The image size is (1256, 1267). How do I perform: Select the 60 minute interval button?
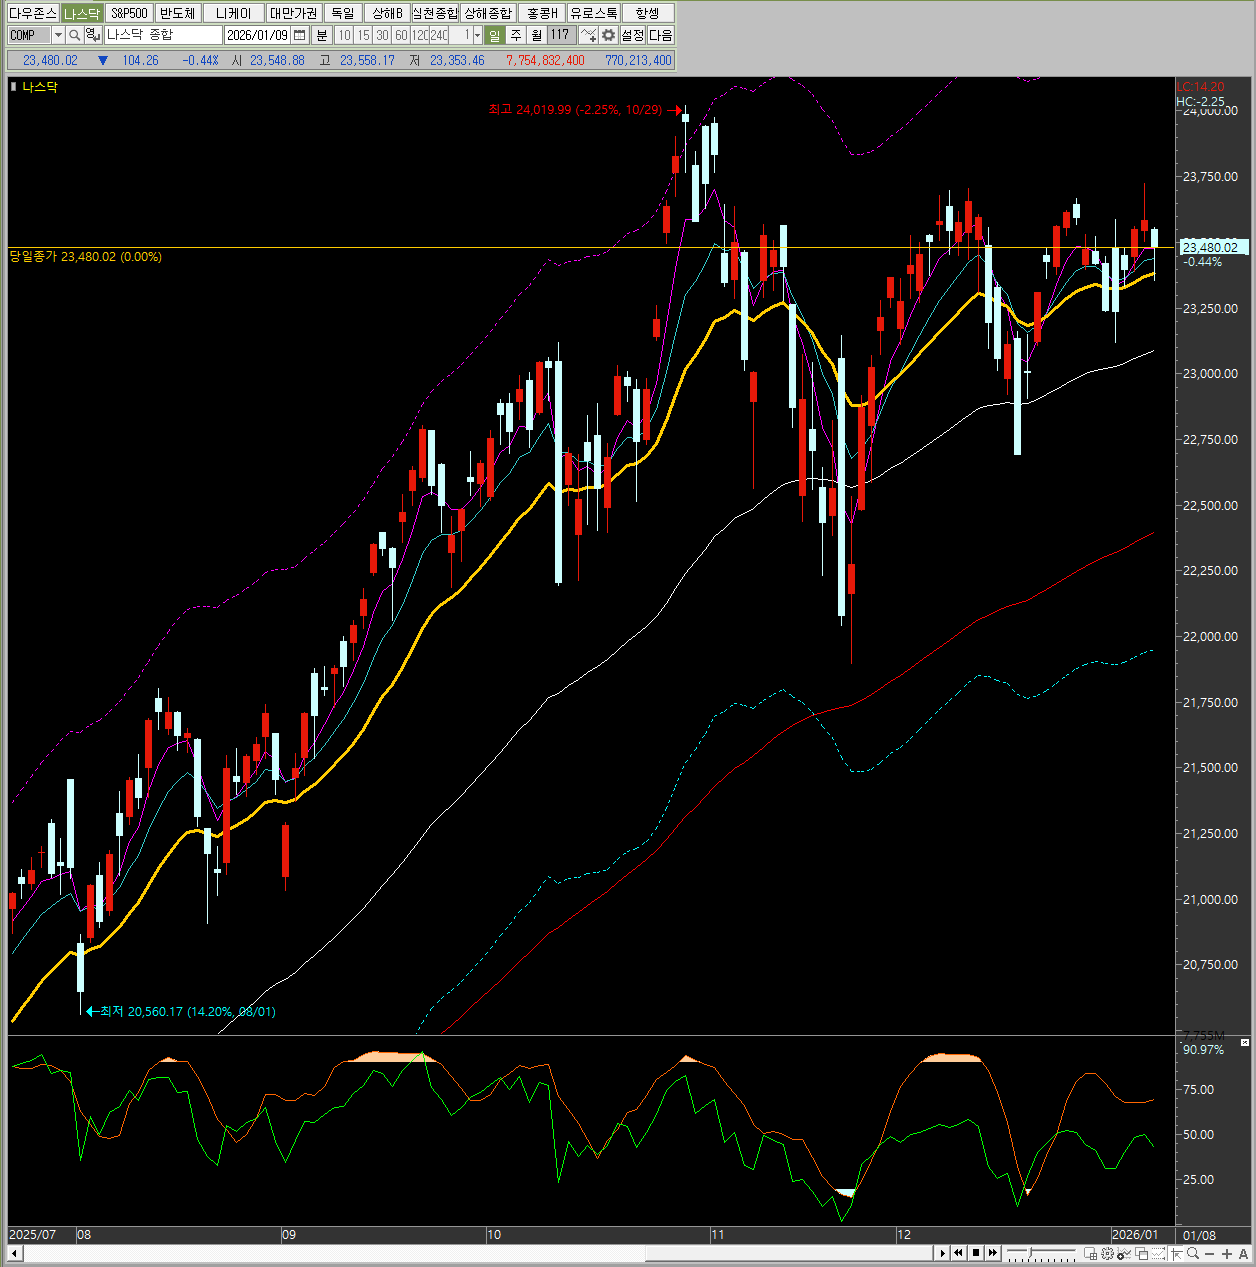(x=401, y=35)
